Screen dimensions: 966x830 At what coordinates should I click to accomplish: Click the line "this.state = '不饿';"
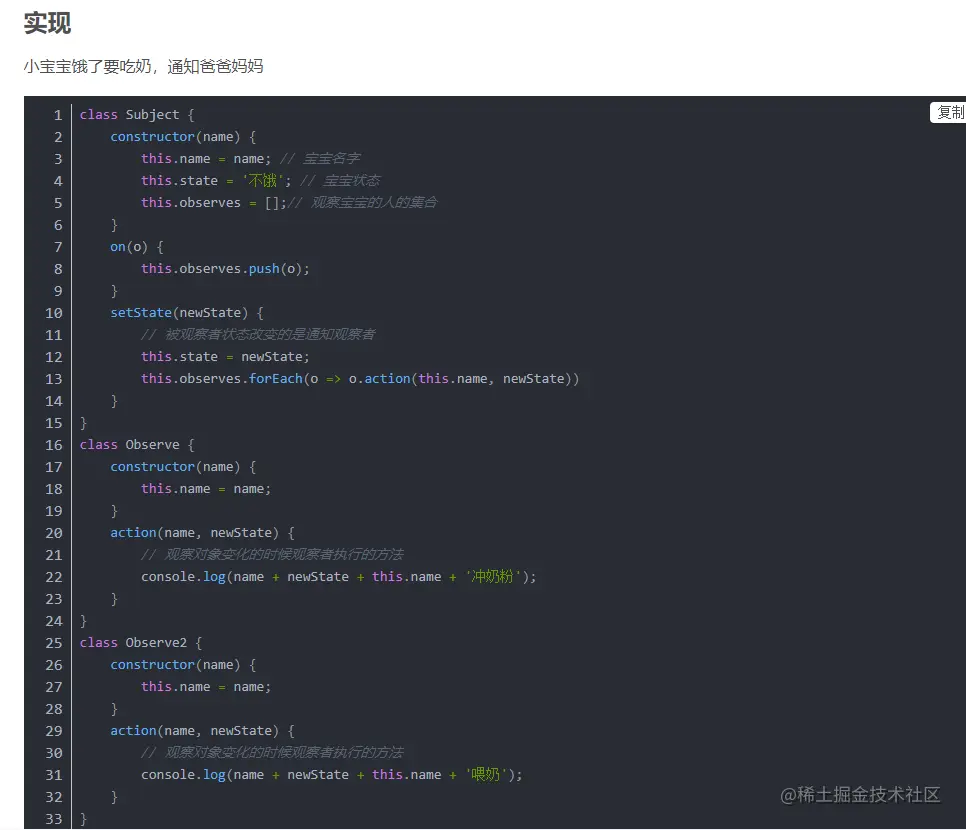tap(216, 181)
